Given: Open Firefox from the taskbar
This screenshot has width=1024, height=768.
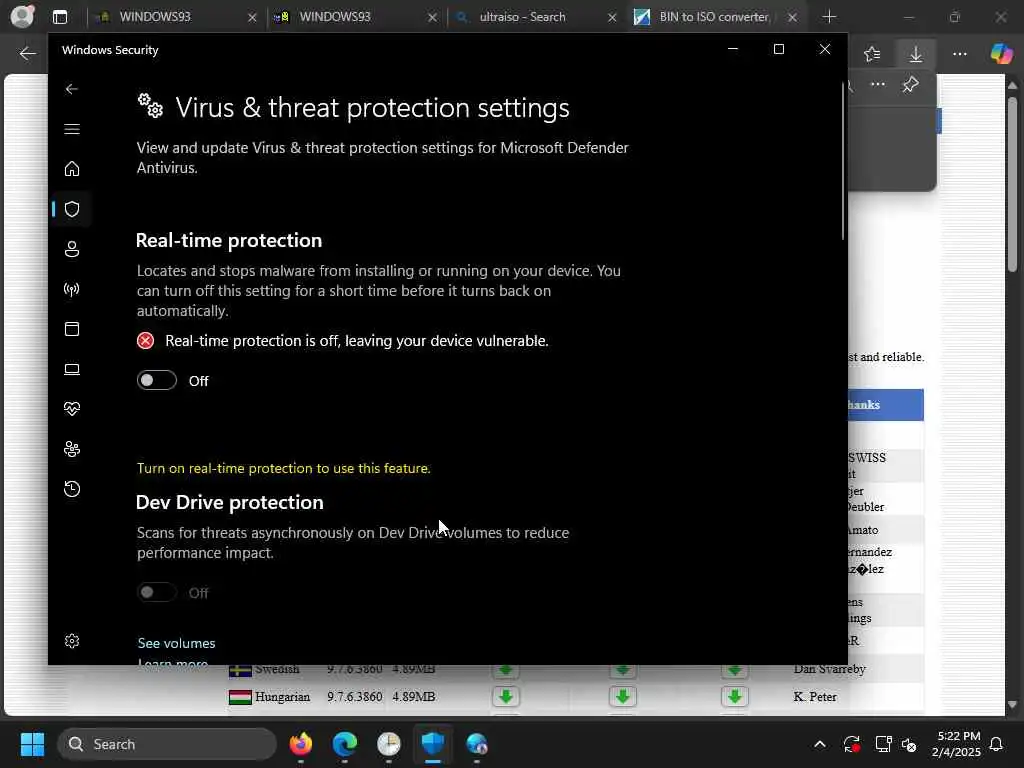Looking at the screenshot, I should (301, 744).
